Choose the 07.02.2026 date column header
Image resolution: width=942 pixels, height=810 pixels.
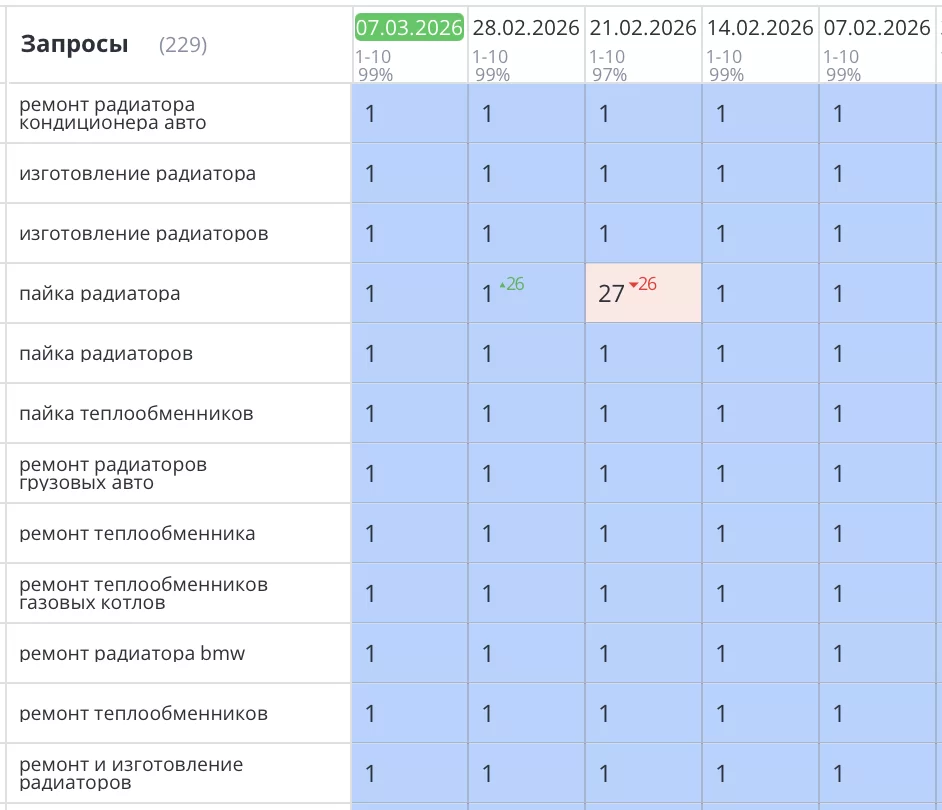877,28
